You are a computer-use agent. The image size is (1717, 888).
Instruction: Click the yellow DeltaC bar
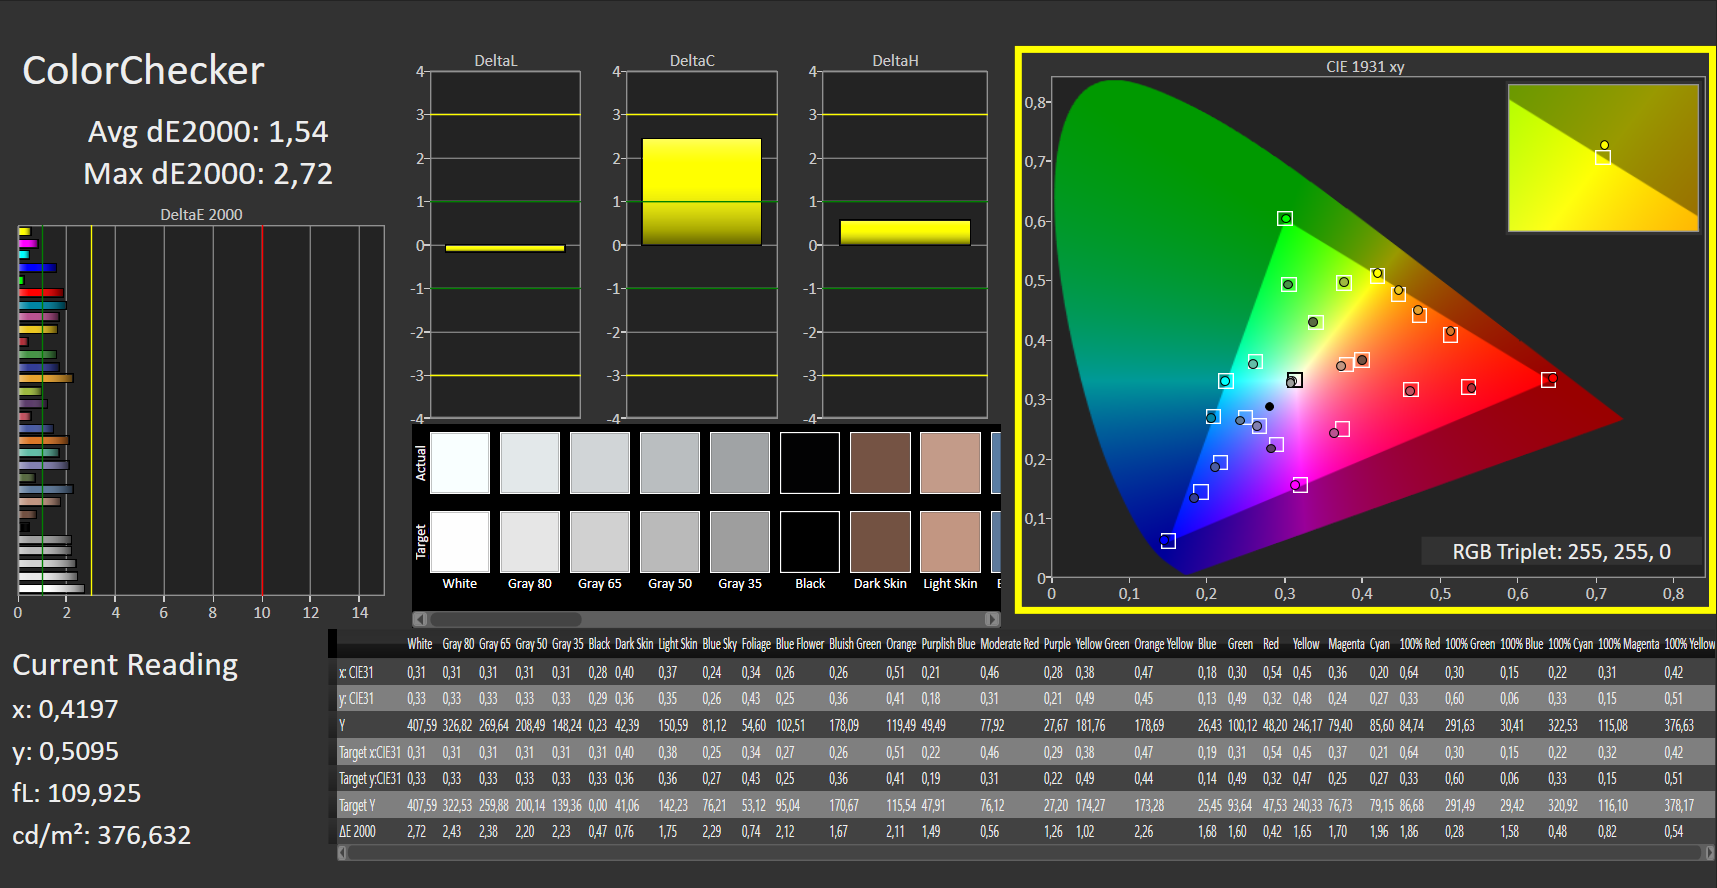pos(701,192)
